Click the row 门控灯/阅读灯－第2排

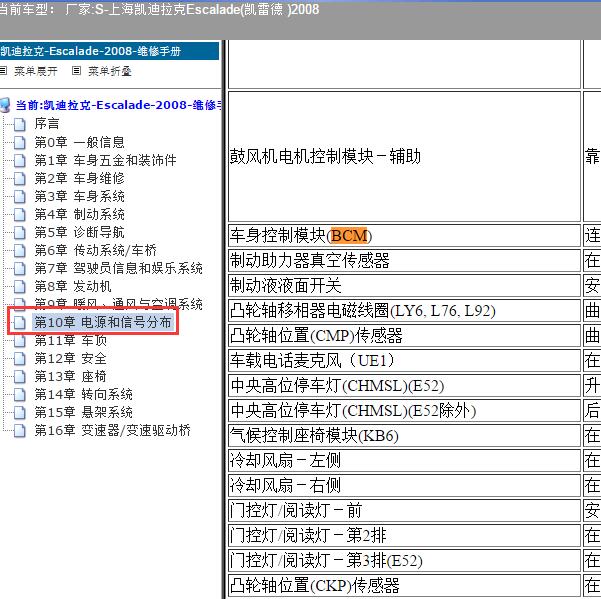click(x=404, y=535)
